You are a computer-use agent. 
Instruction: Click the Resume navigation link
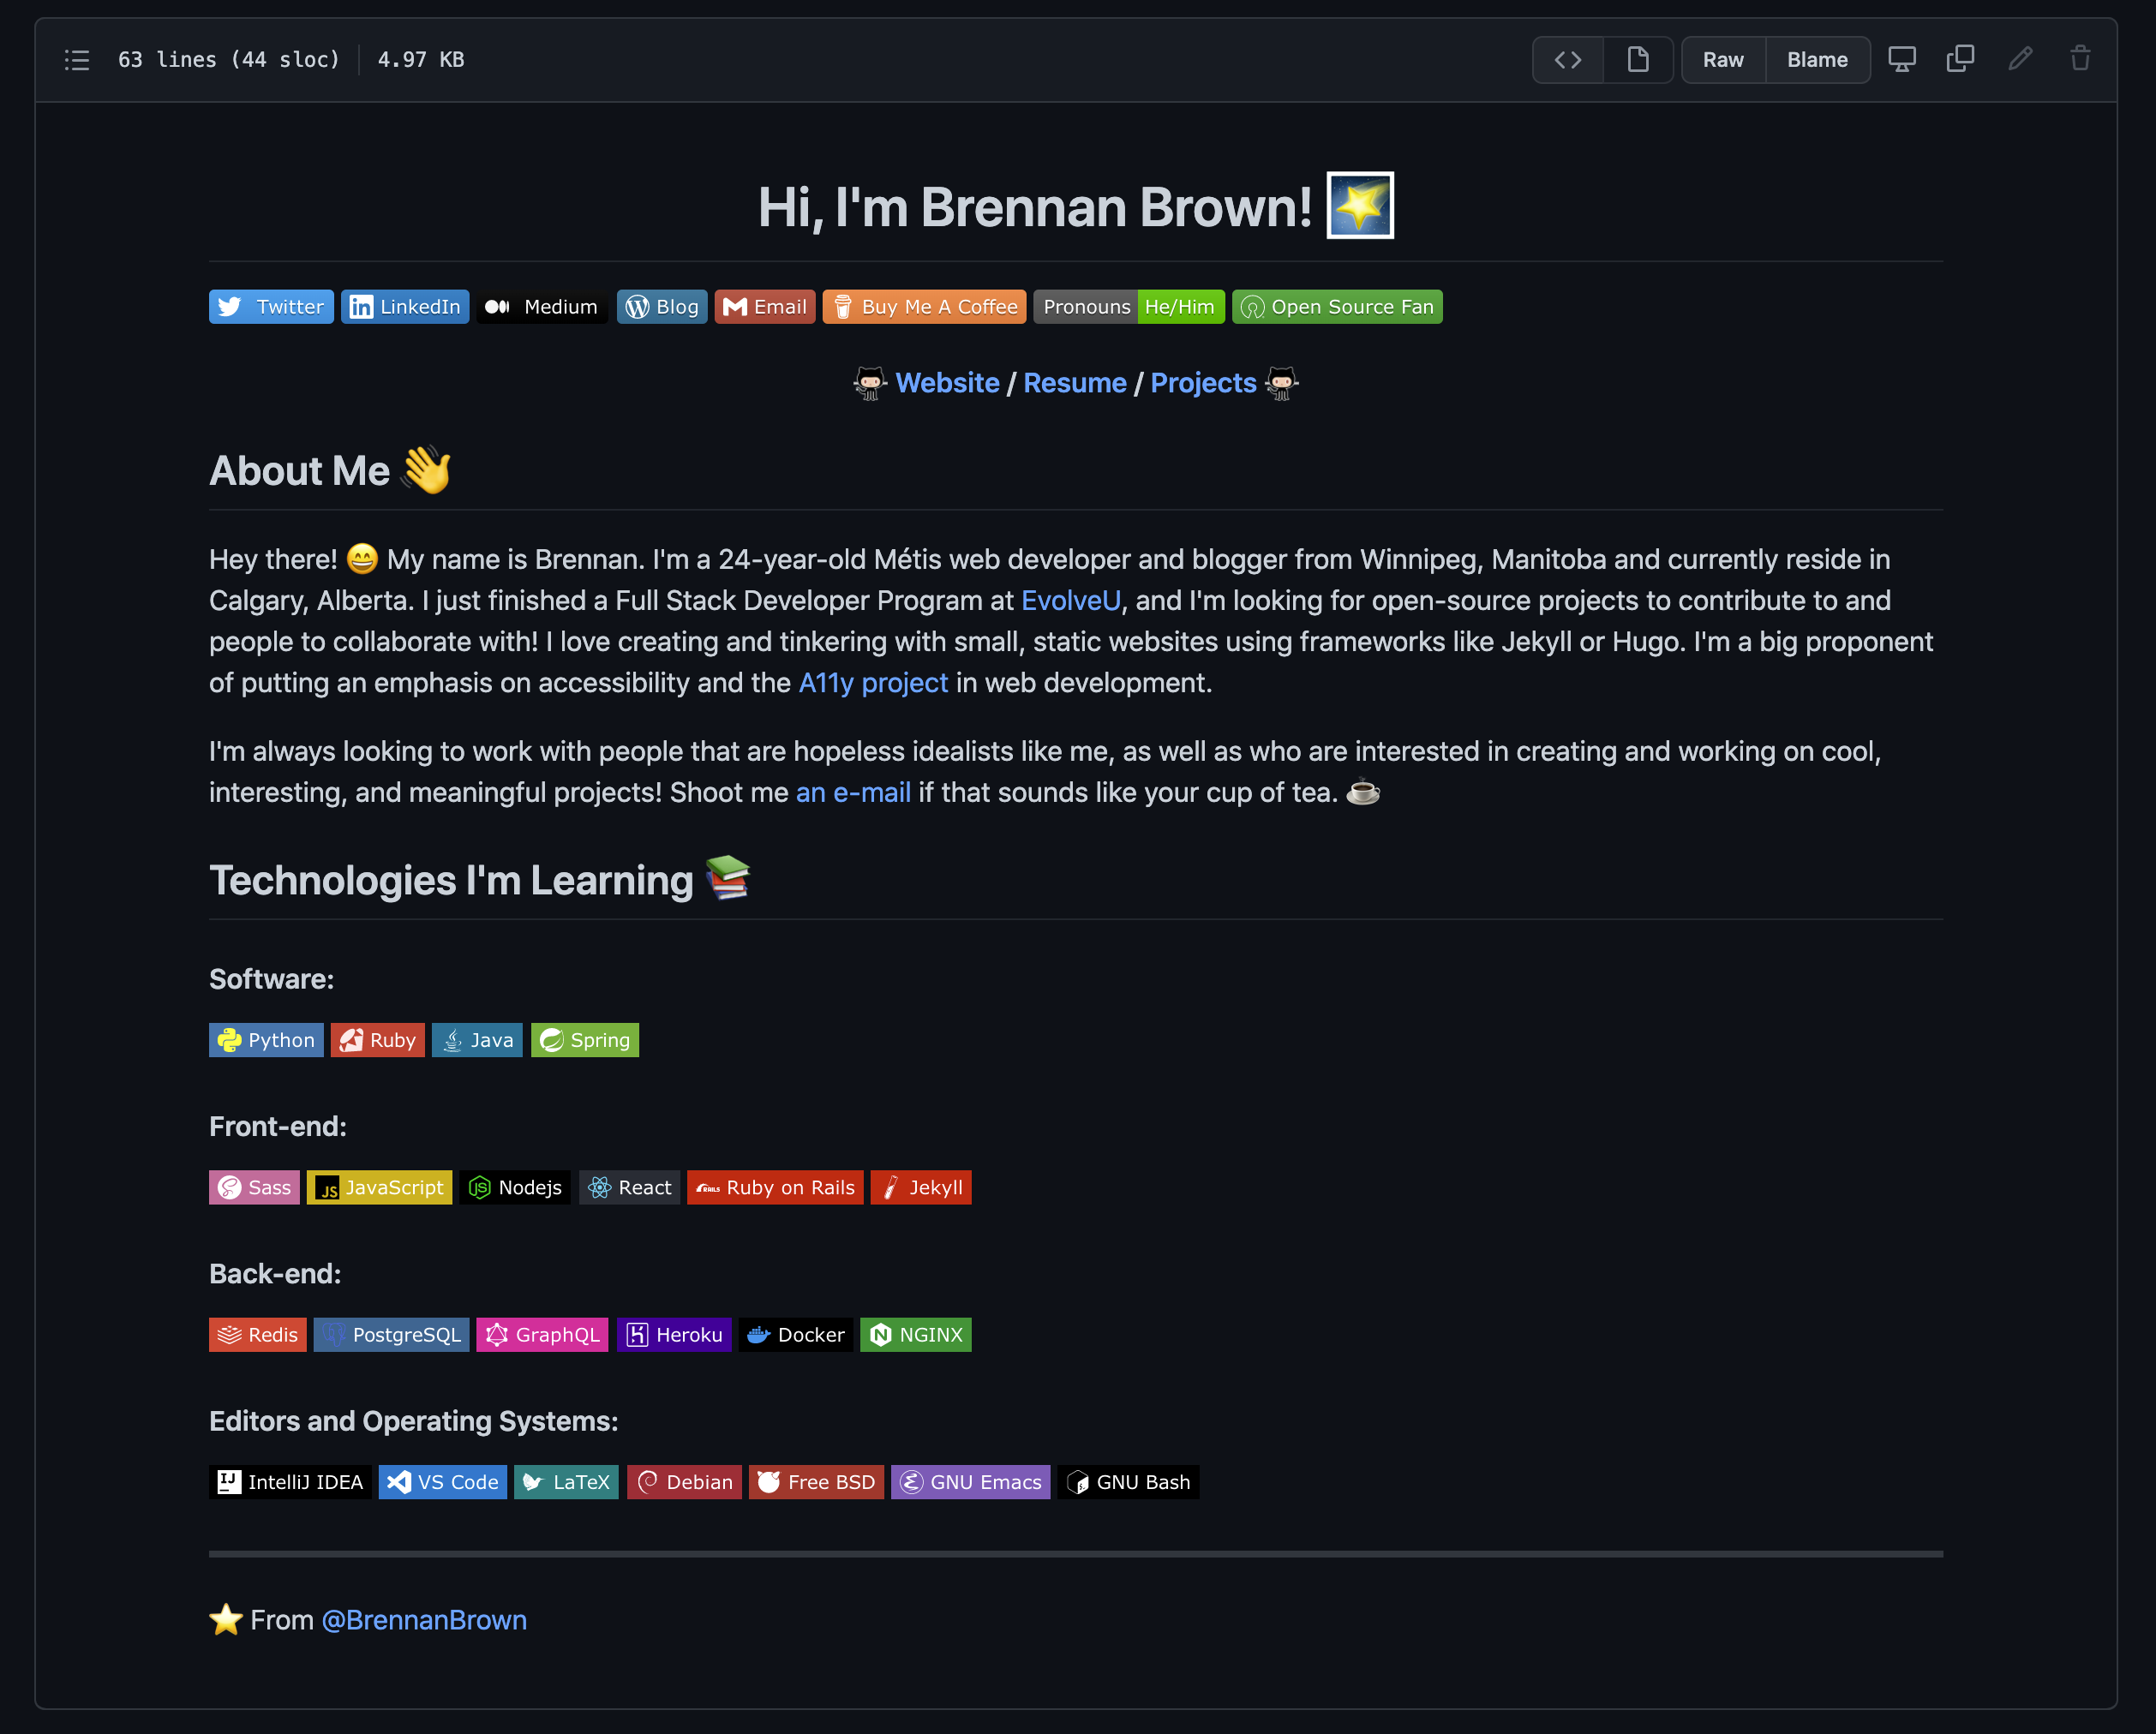(1075, 382)
